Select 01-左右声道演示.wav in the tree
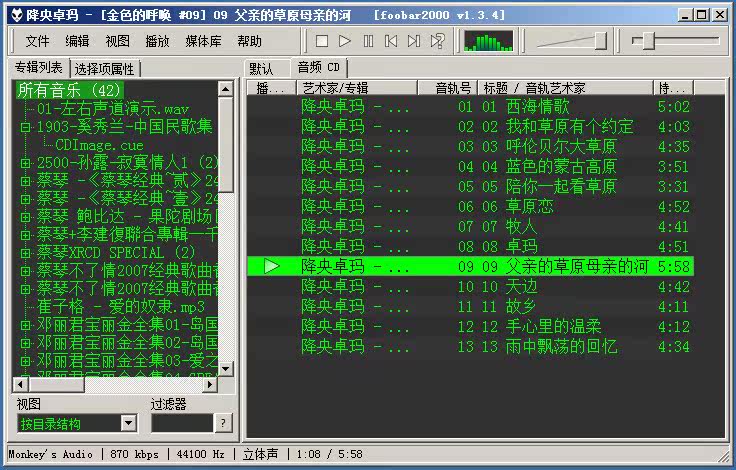736x470 pixels. click(113, 109)
